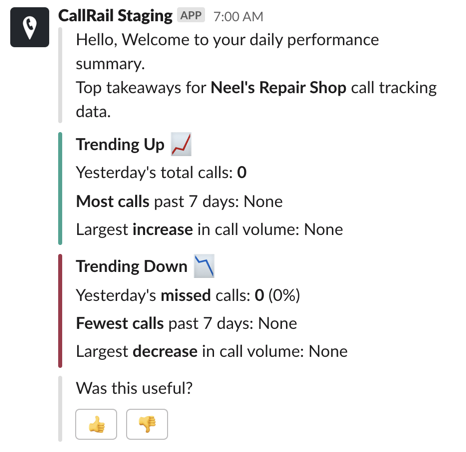Click the green attachment color bar
Viewport: 466px width, 452px height.
(x=60, y=188)
